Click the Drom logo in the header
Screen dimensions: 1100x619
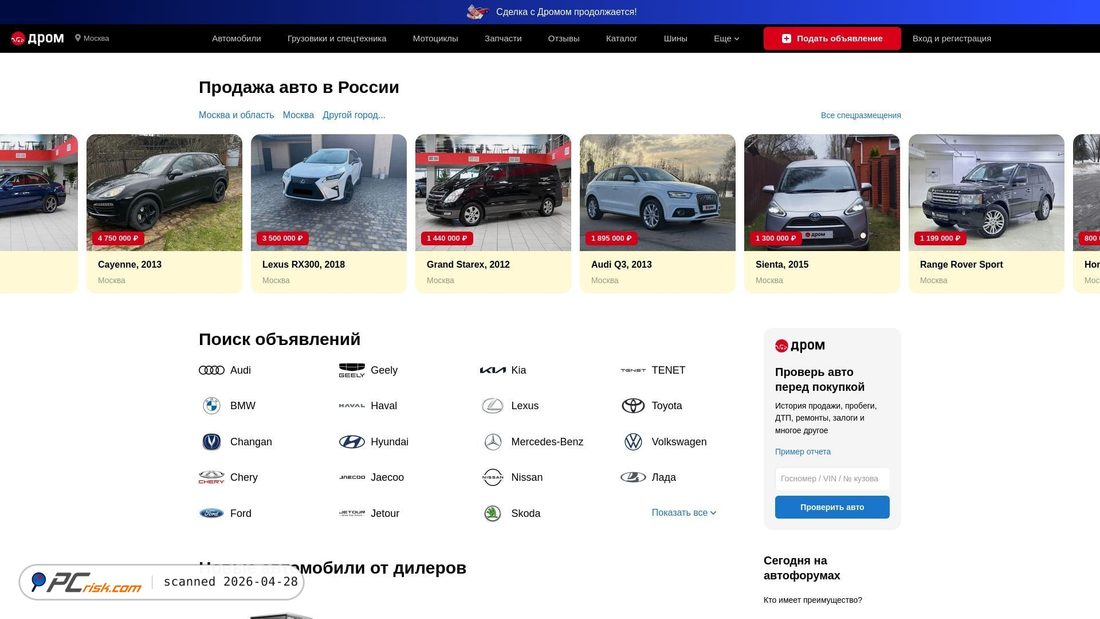pos(38,39)
